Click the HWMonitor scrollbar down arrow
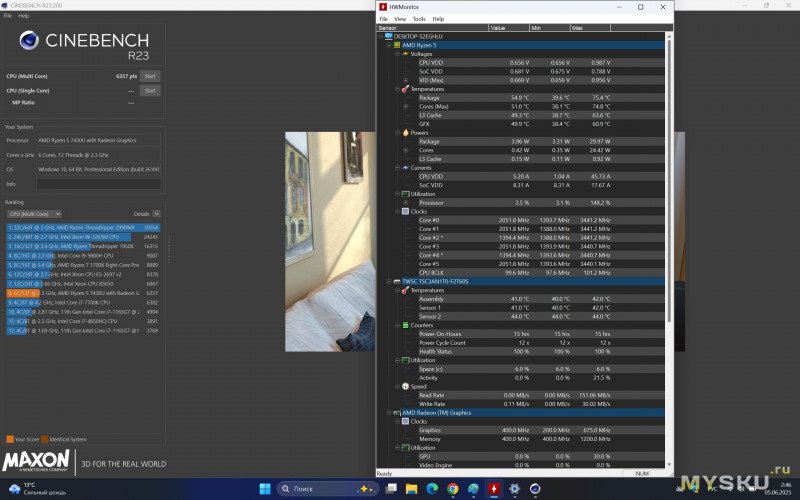Image resolution: width=800 pixels, height=500 pixels. (669, 465)
